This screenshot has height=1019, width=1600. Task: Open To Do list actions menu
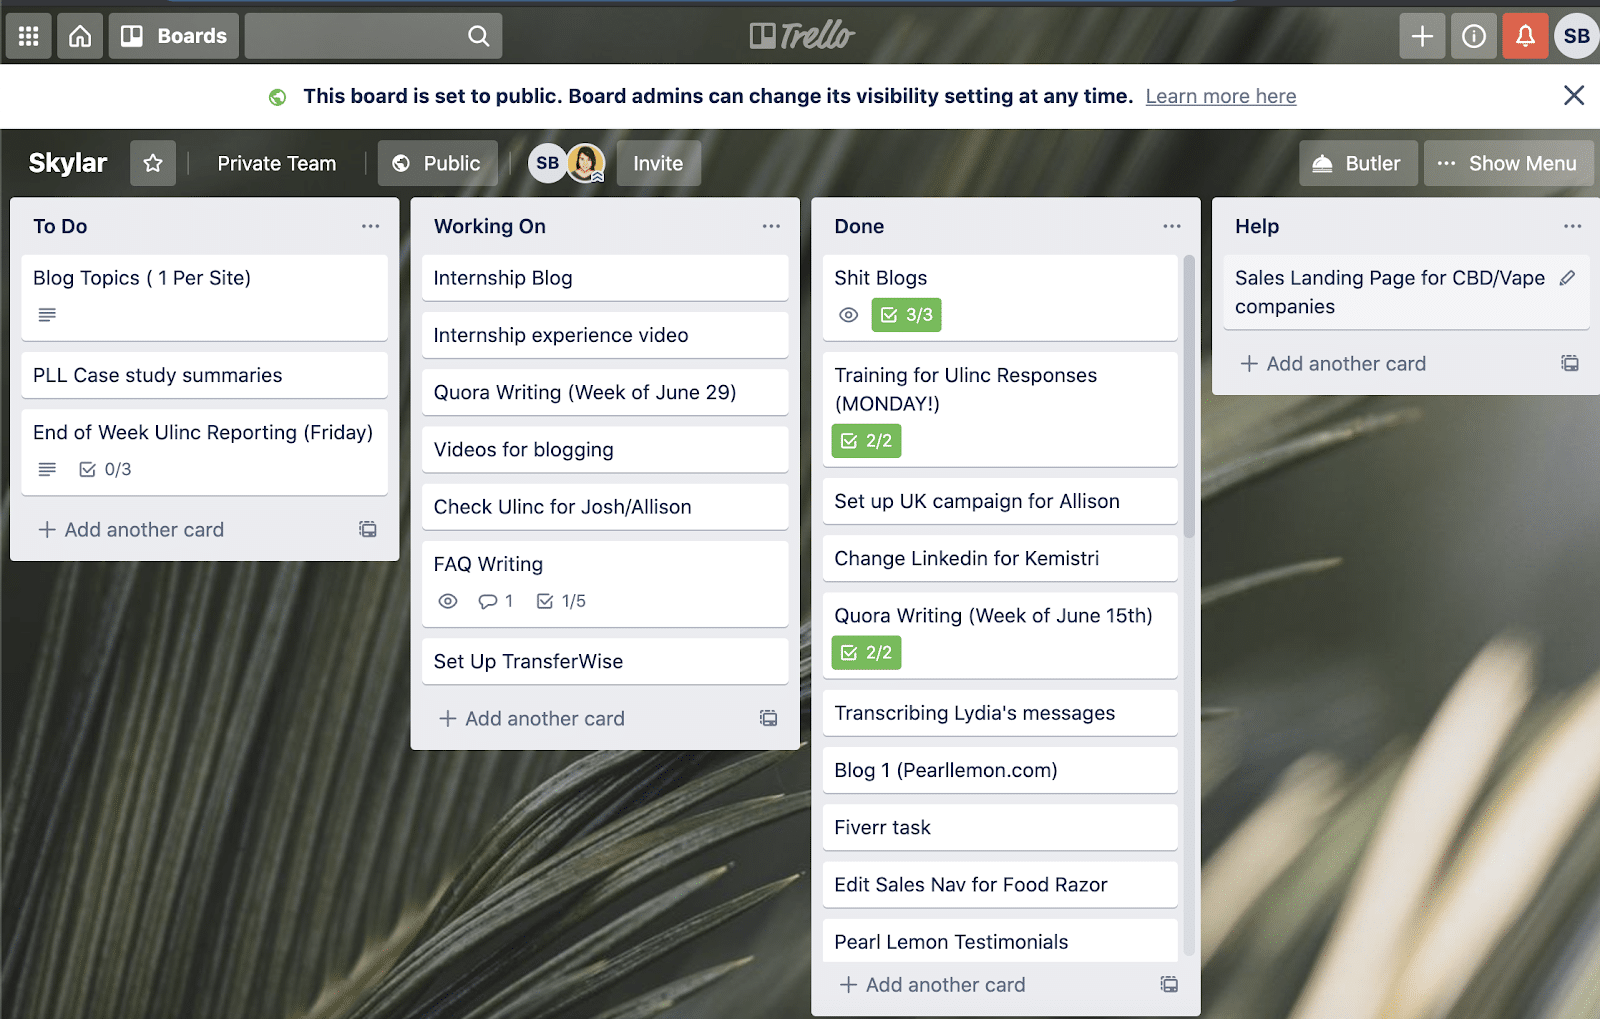(370, 226)
